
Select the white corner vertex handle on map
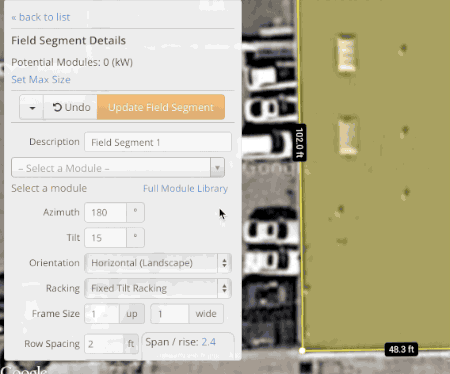click(302, 350)
